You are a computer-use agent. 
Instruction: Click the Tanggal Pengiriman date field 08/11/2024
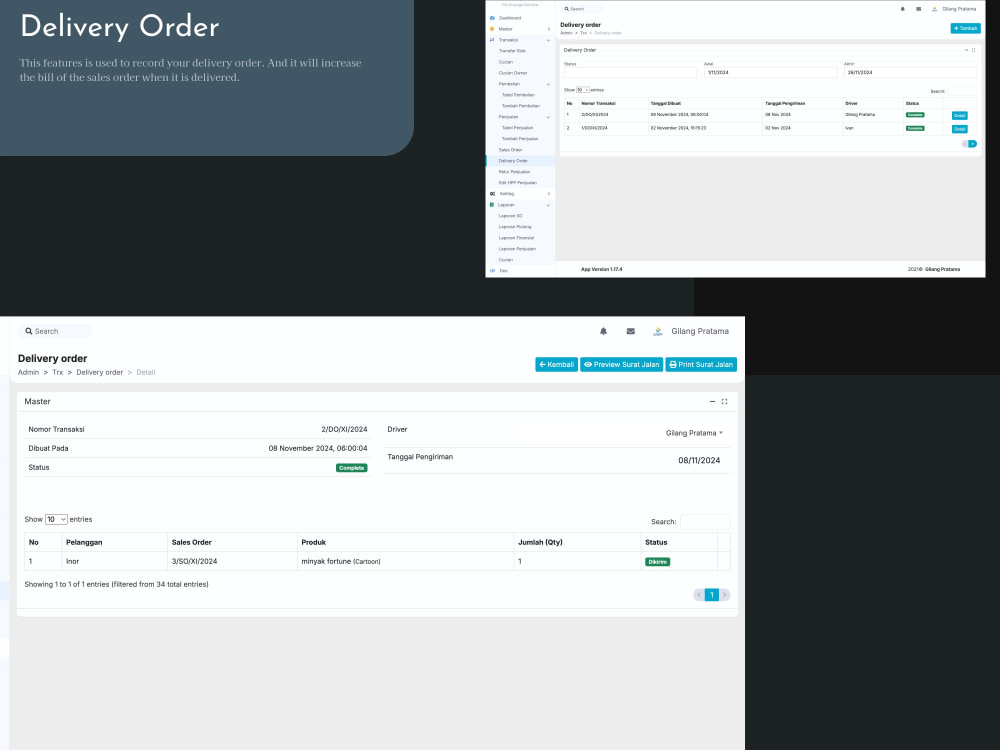pos(699,460)
